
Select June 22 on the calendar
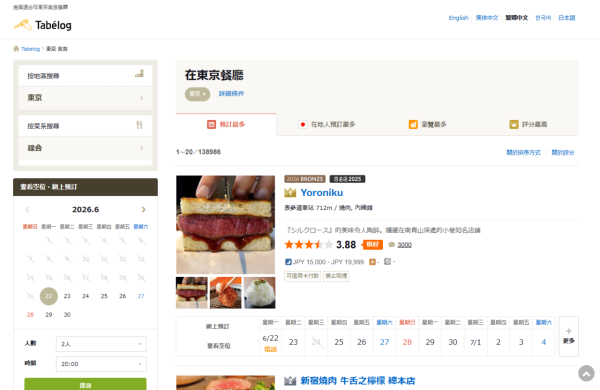[49, 296]
